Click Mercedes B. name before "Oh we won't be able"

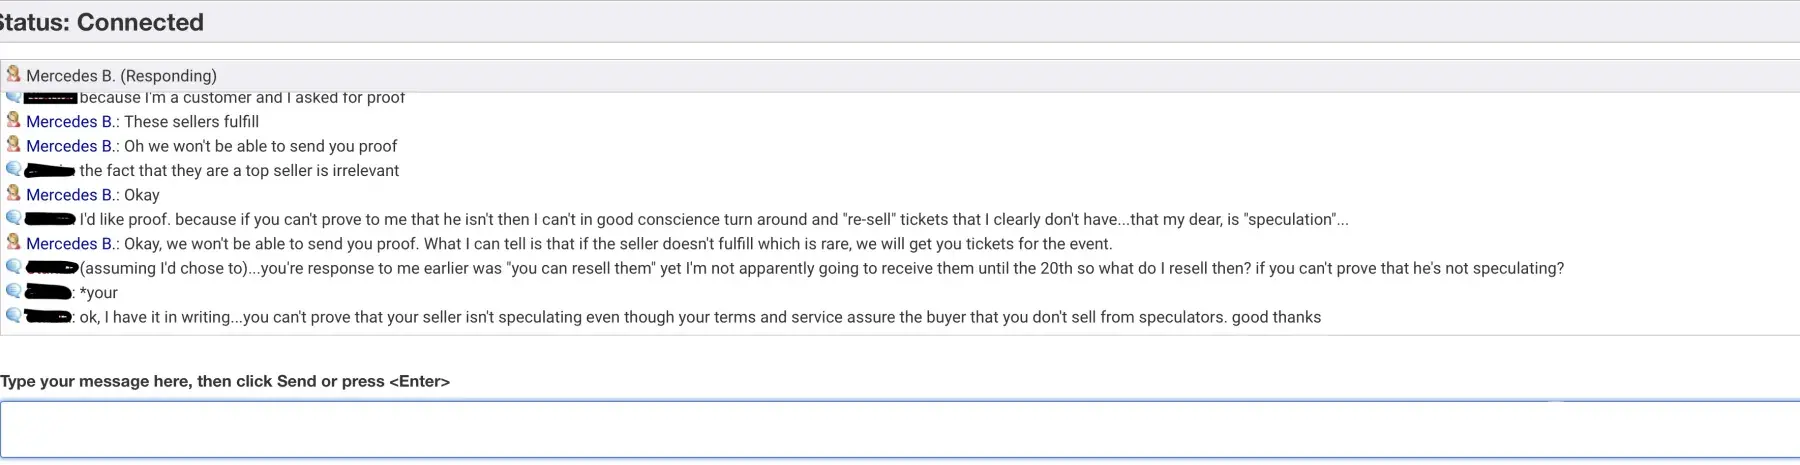click(69, 146)
